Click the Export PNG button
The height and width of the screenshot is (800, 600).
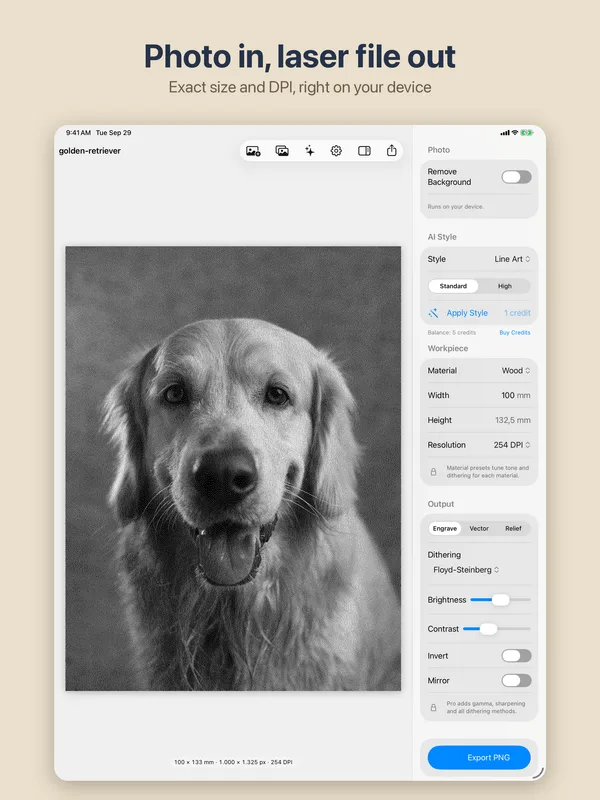click(479, 758)
